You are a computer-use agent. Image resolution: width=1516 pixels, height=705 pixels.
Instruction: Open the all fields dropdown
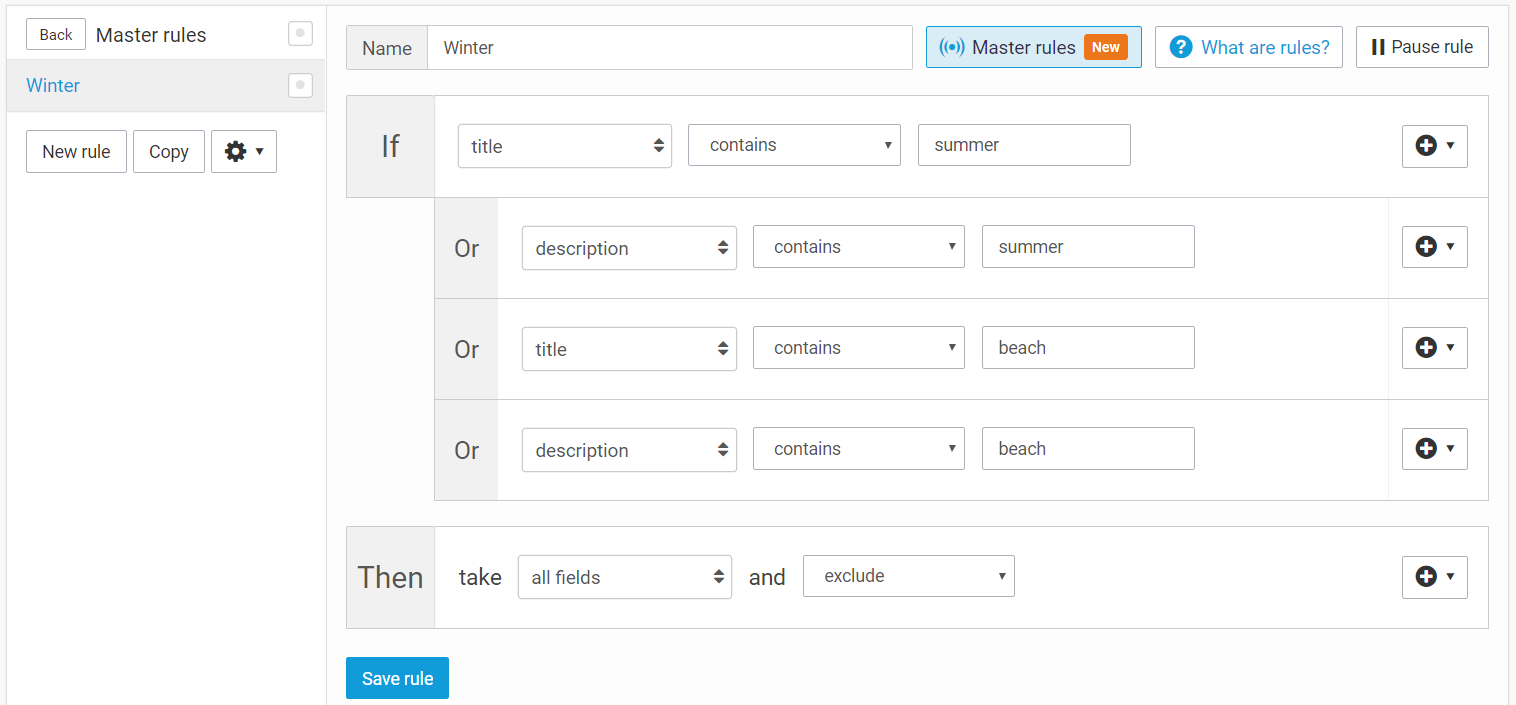[x=624, y=577]
